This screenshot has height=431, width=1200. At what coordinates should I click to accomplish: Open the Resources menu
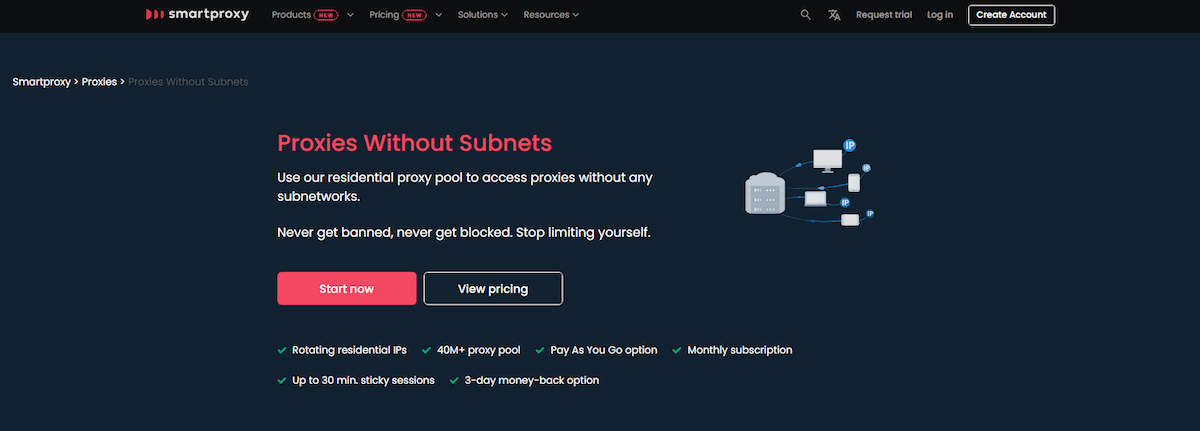click(550, 15)
